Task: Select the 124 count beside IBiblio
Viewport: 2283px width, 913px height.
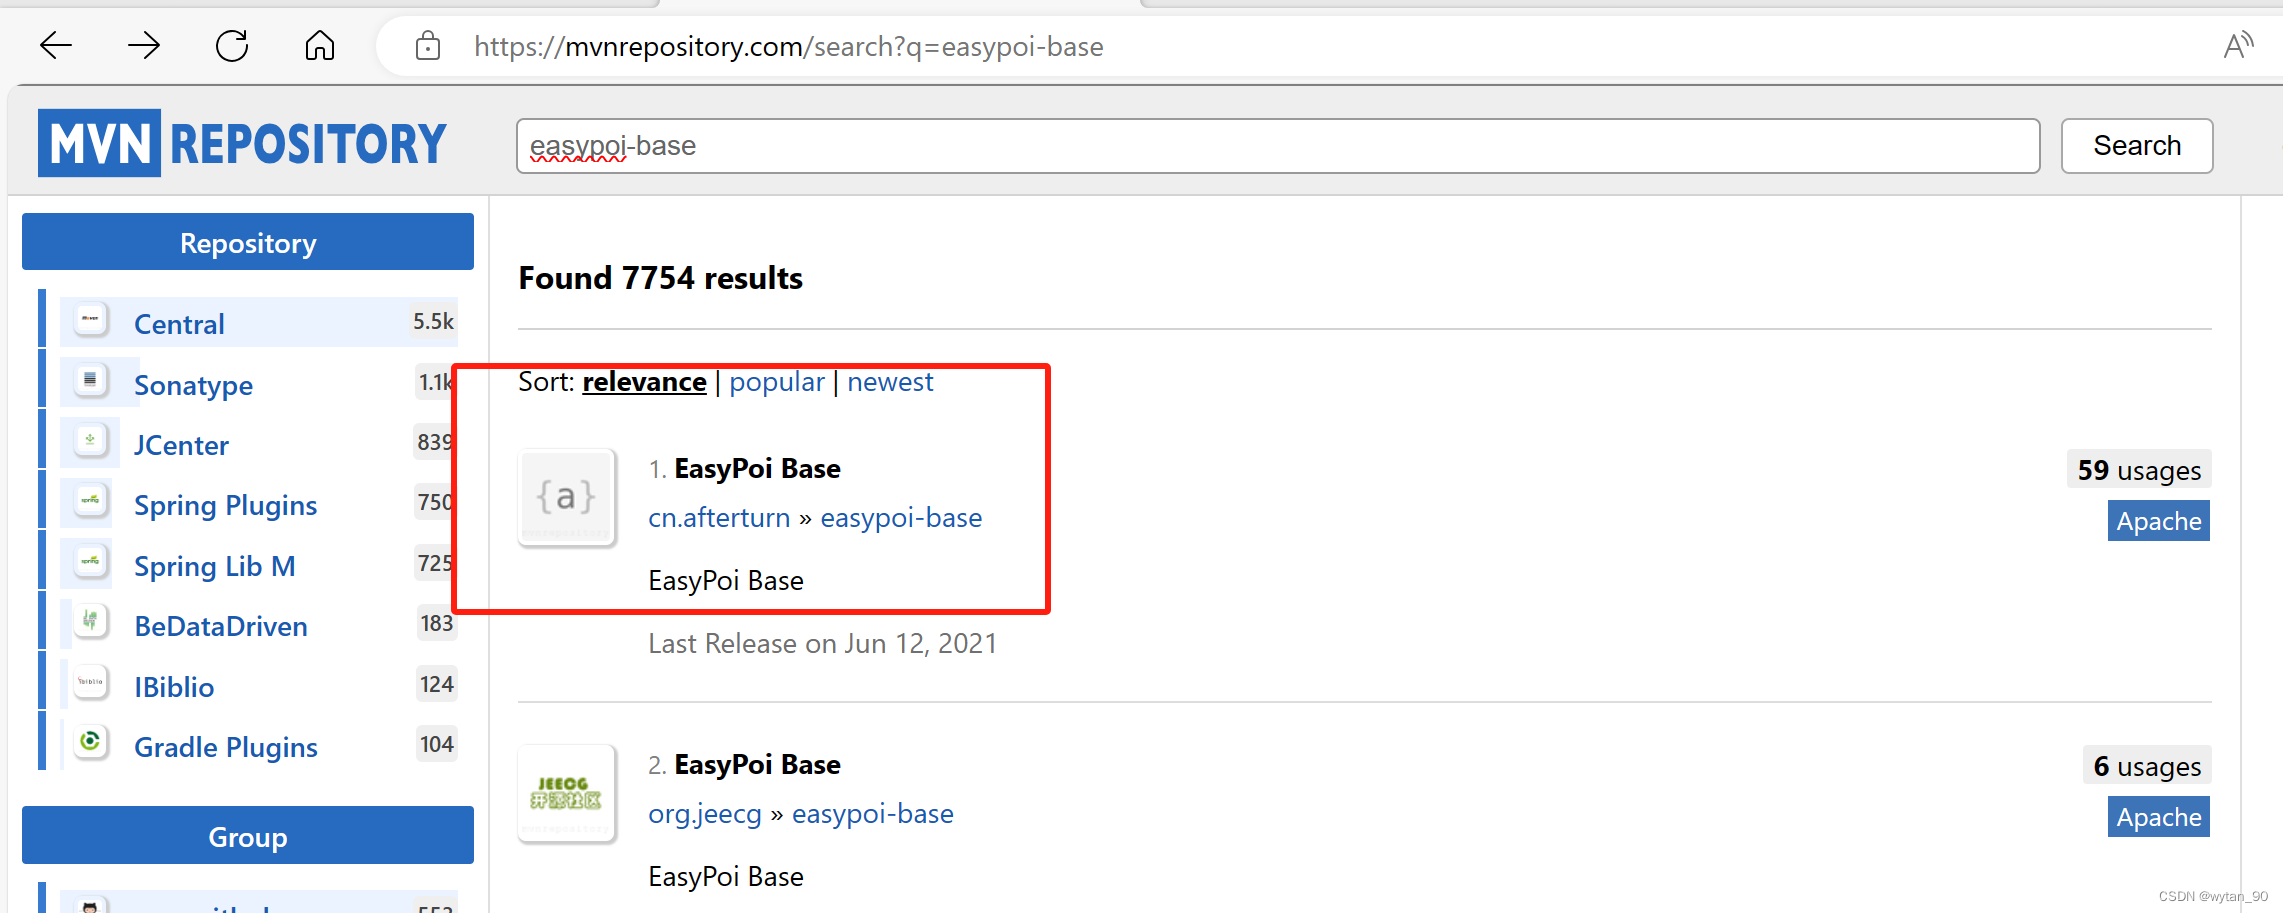Action: 437,684
